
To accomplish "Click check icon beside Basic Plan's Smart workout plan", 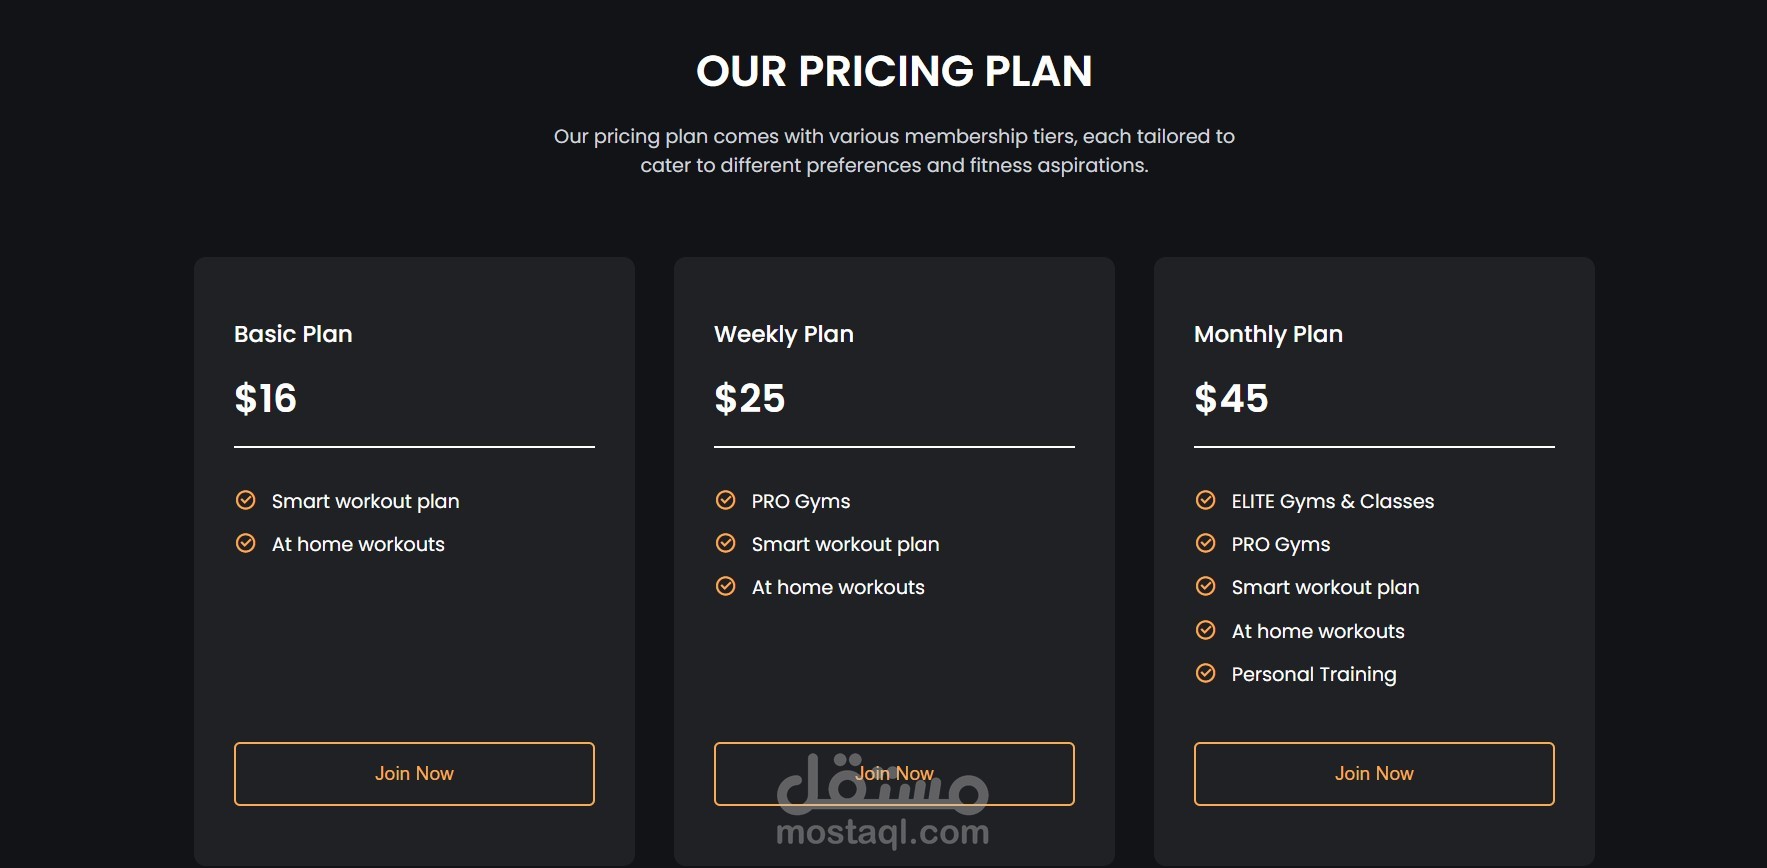I will click(245, 500).
